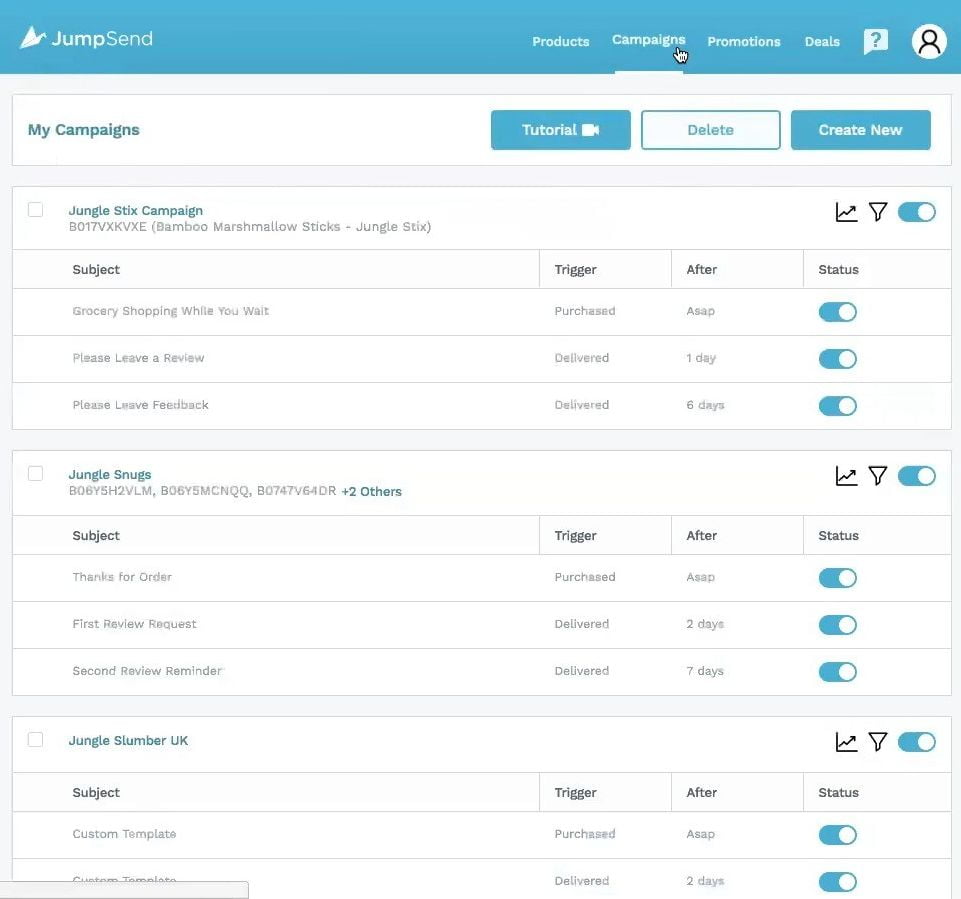
Task: Disable the First Review Request email
Action: [837, 625]
